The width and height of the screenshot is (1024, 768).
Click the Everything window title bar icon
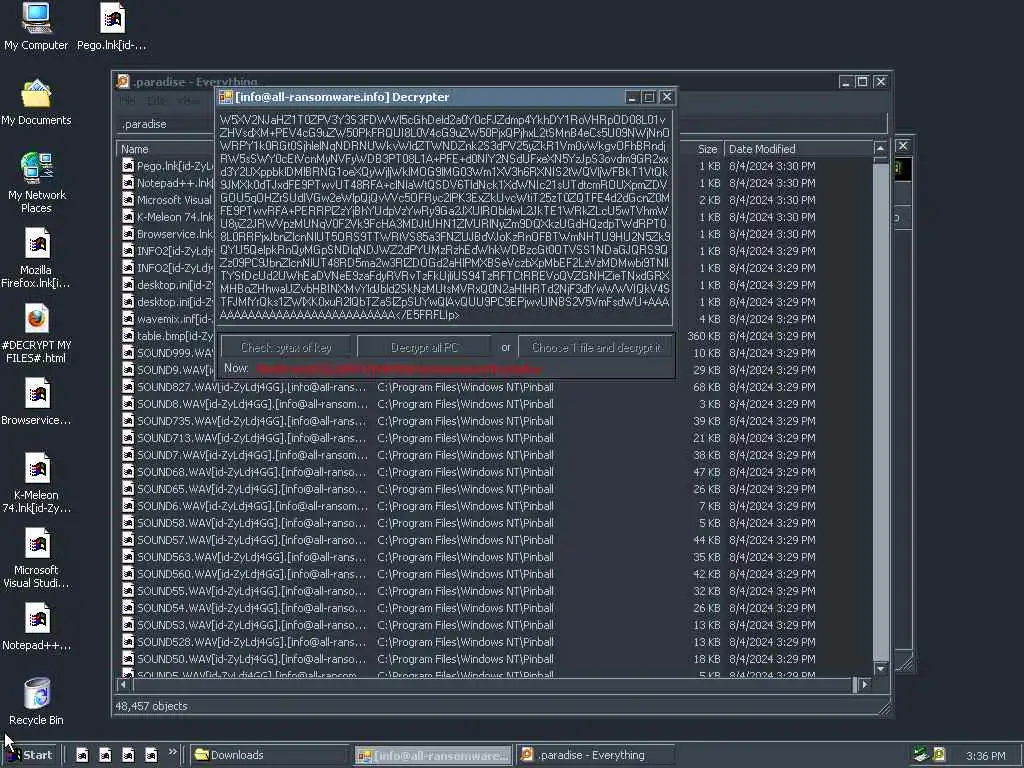pyautogui.click(x=123, y=82)
